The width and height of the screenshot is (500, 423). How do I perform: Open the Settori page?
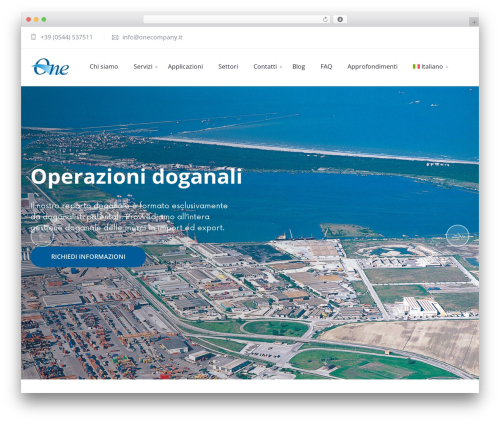pos(228,67)
